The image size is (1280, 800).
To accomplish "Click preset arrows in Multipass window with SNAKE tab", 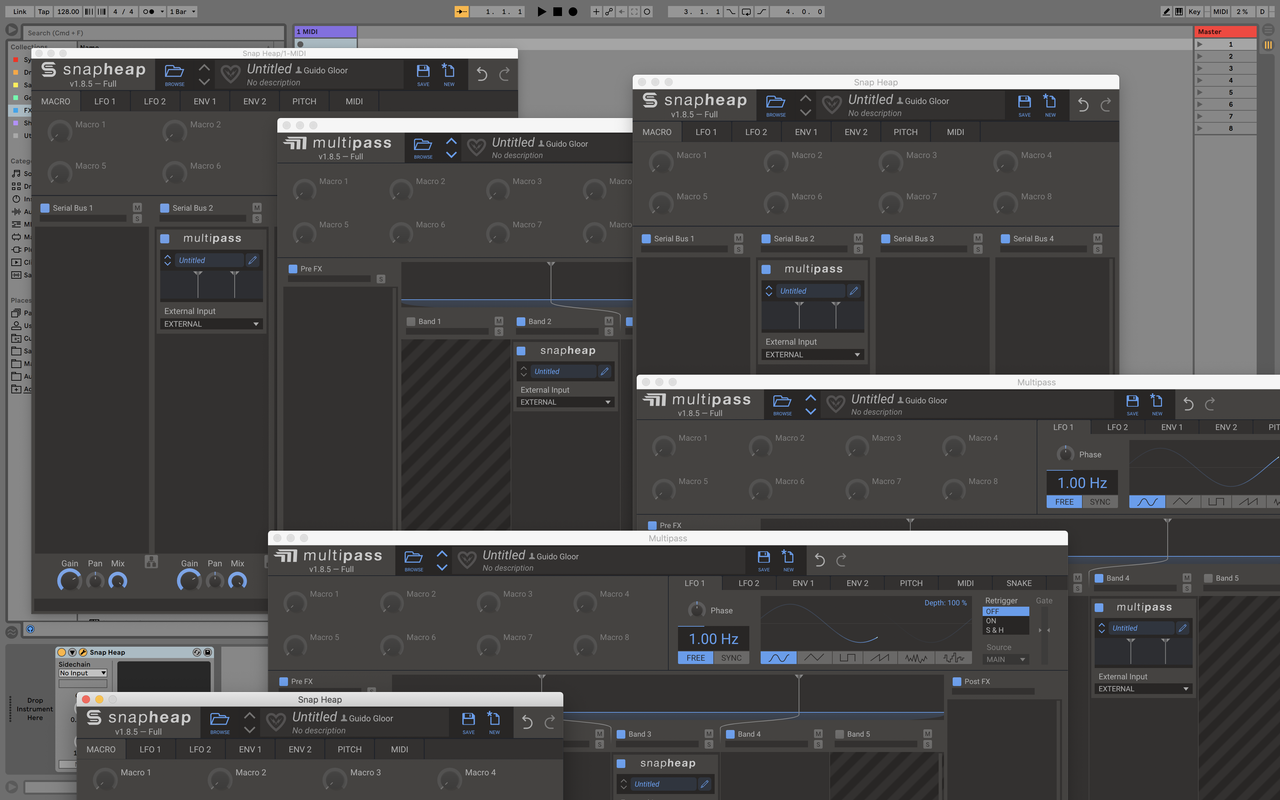I will pyautogui.click(x=441, y=560).
